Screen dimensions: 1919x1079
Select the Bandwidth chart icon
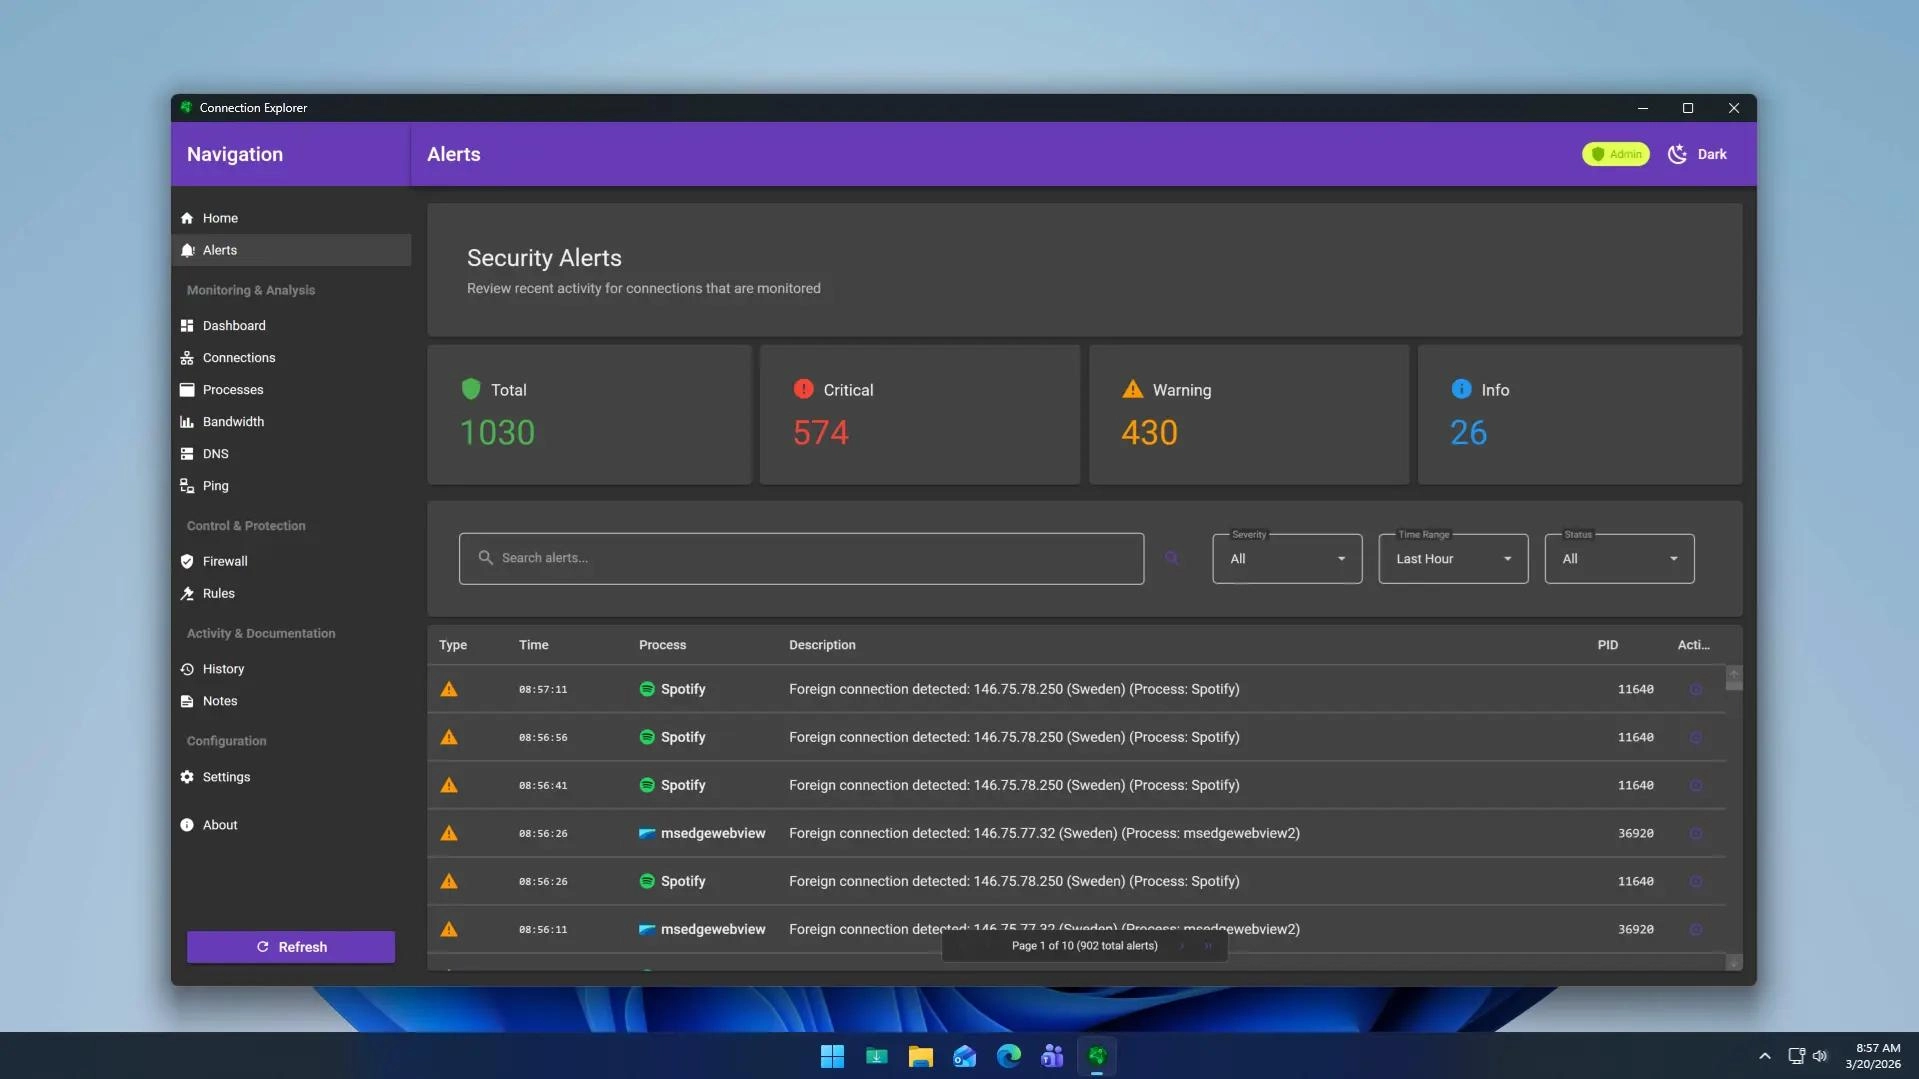187,421
